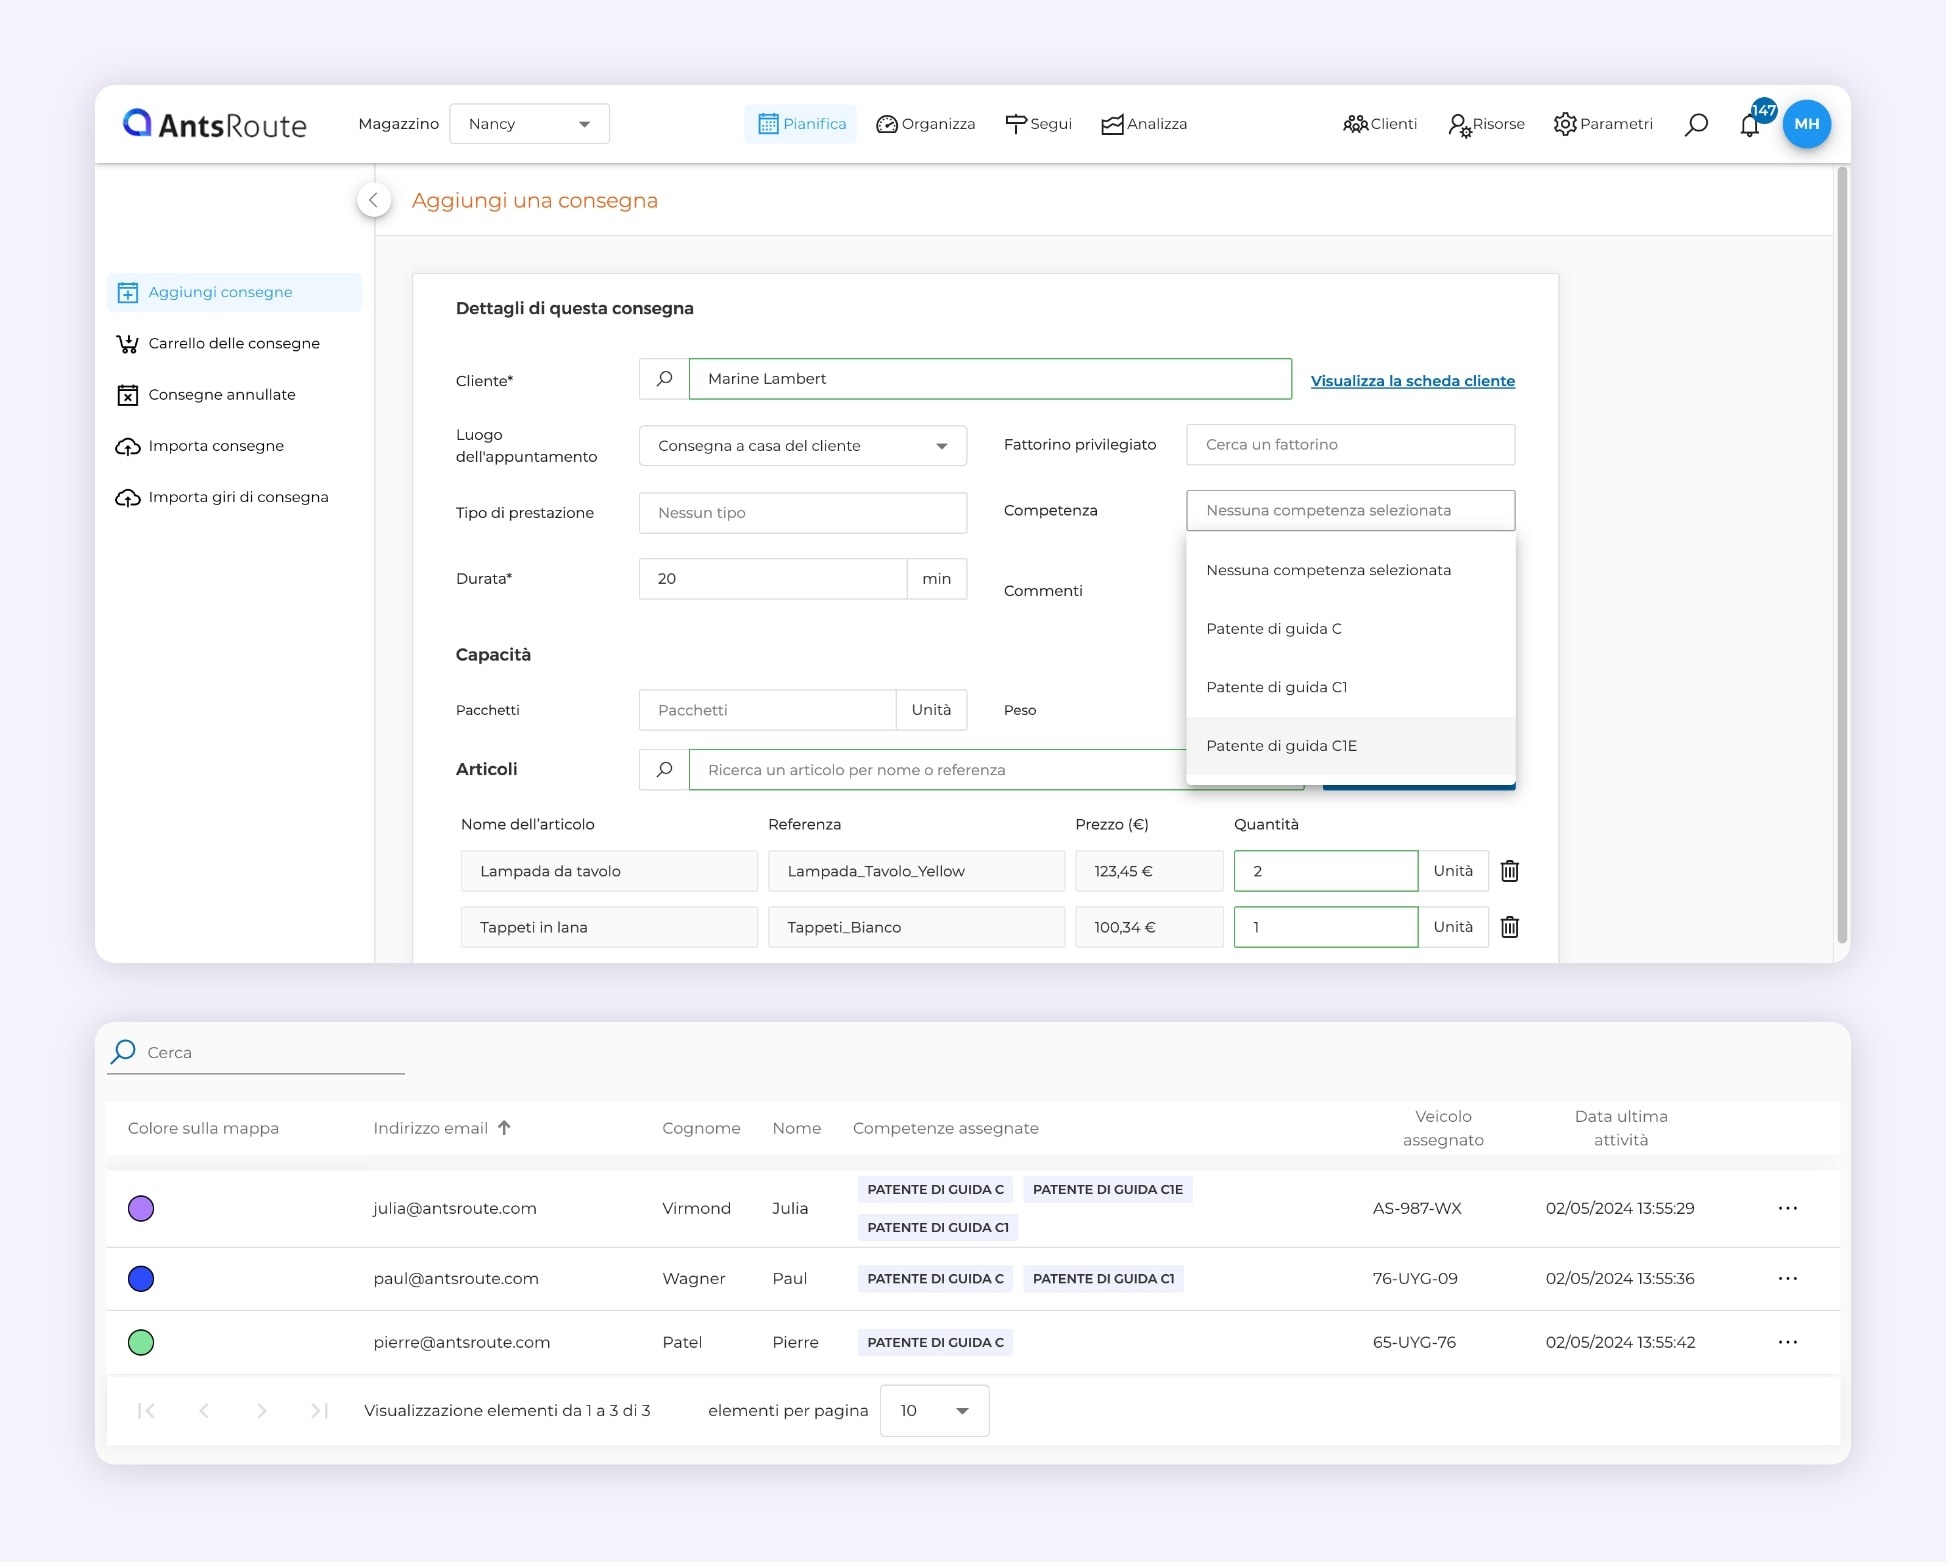The height and width of the screenshot is (1563, 1946).
Task: Open Carrello delle consegne in sidebar
Action: (x=233, y=343)
